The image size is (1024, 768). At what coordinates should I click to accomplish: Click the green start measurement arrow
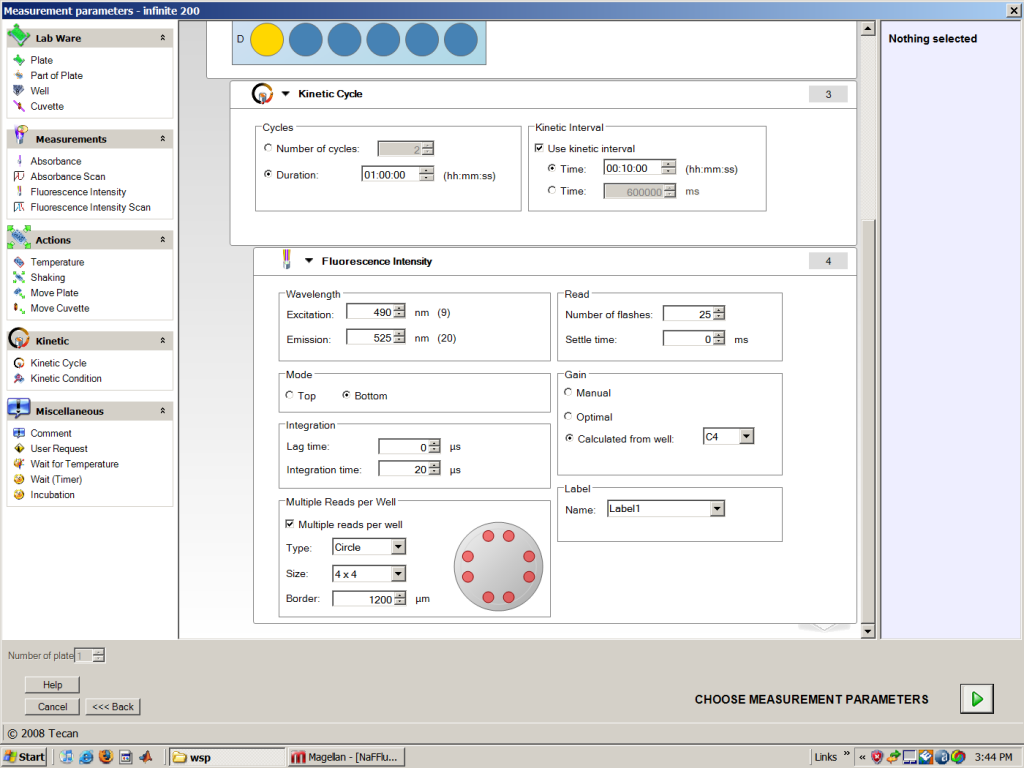[976, 699]
